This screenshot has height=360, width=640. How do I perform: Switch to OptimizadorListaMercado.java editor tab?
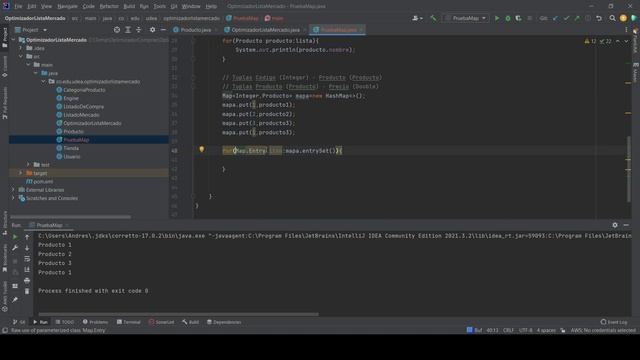[x=265, y=30]
